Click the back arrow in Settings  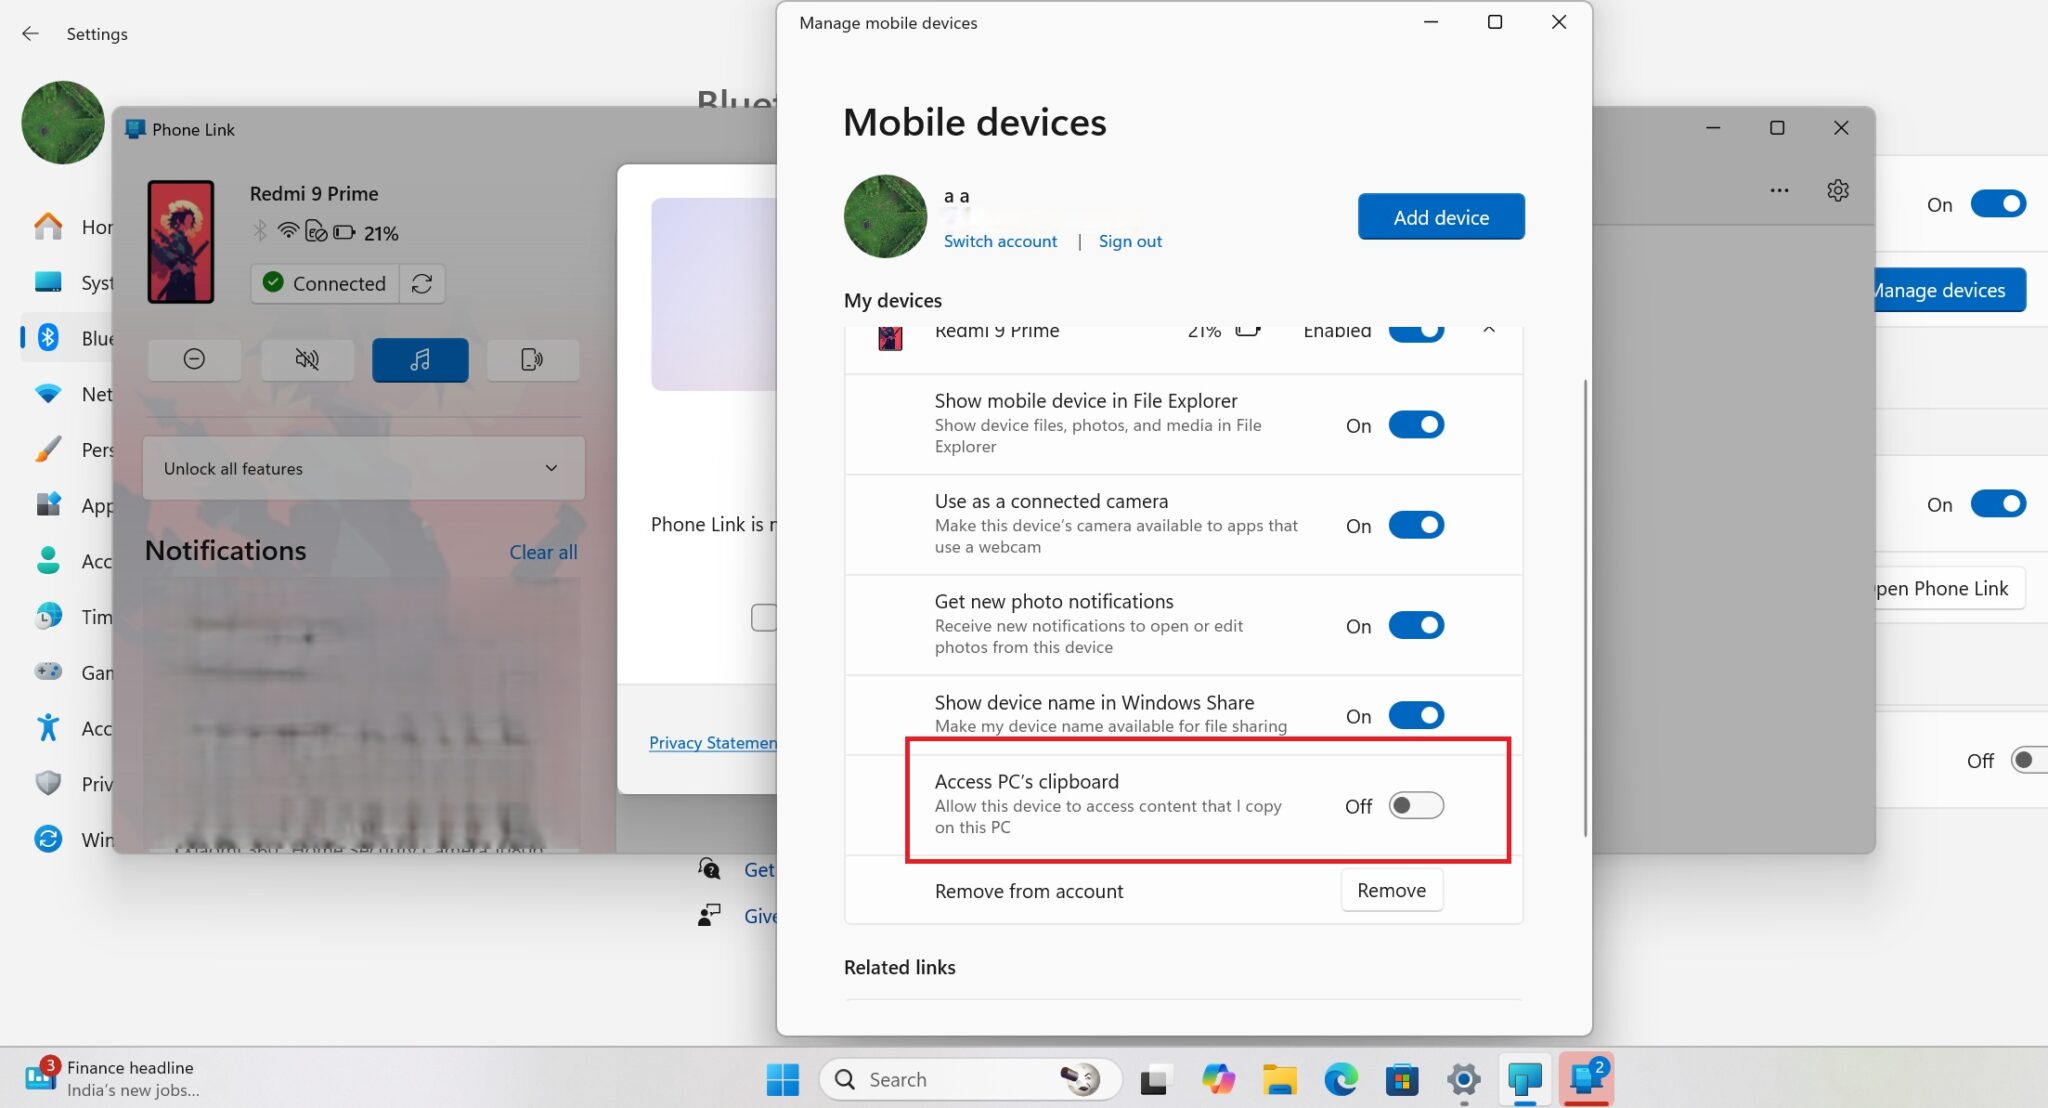(31, 33)
